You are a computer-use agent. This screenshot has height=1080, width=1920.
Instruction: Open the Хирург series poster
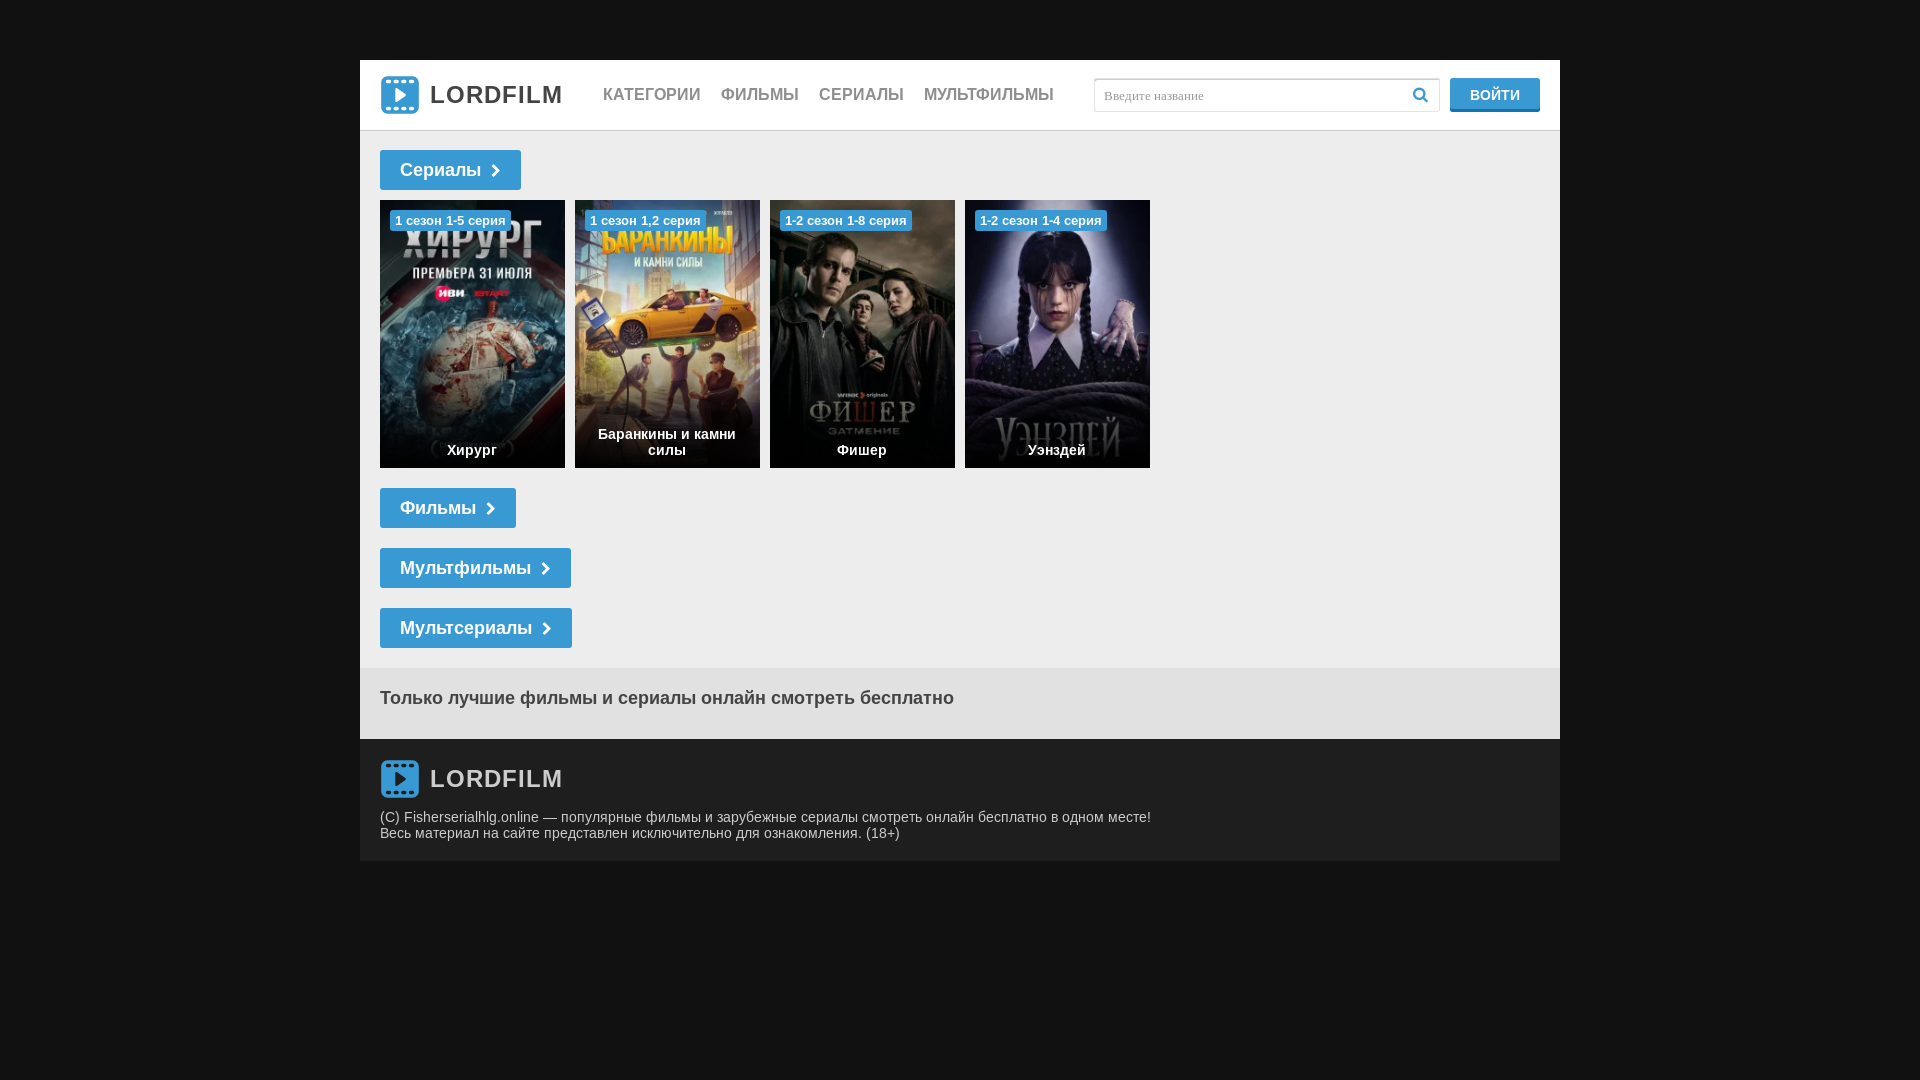472,334
